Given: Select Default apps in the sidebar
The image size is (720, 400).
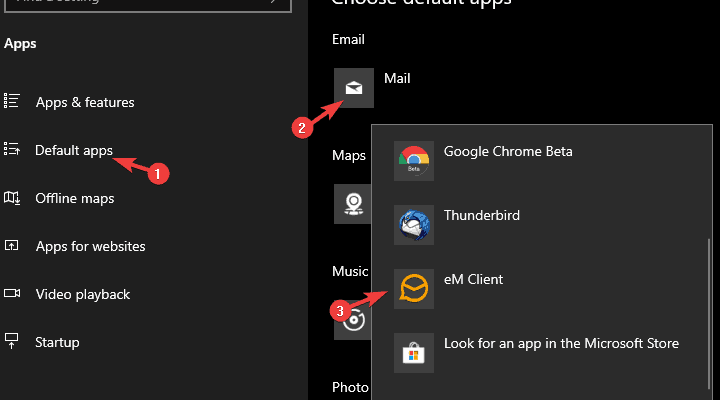Looking at the screenshot, I should [74, 151].
